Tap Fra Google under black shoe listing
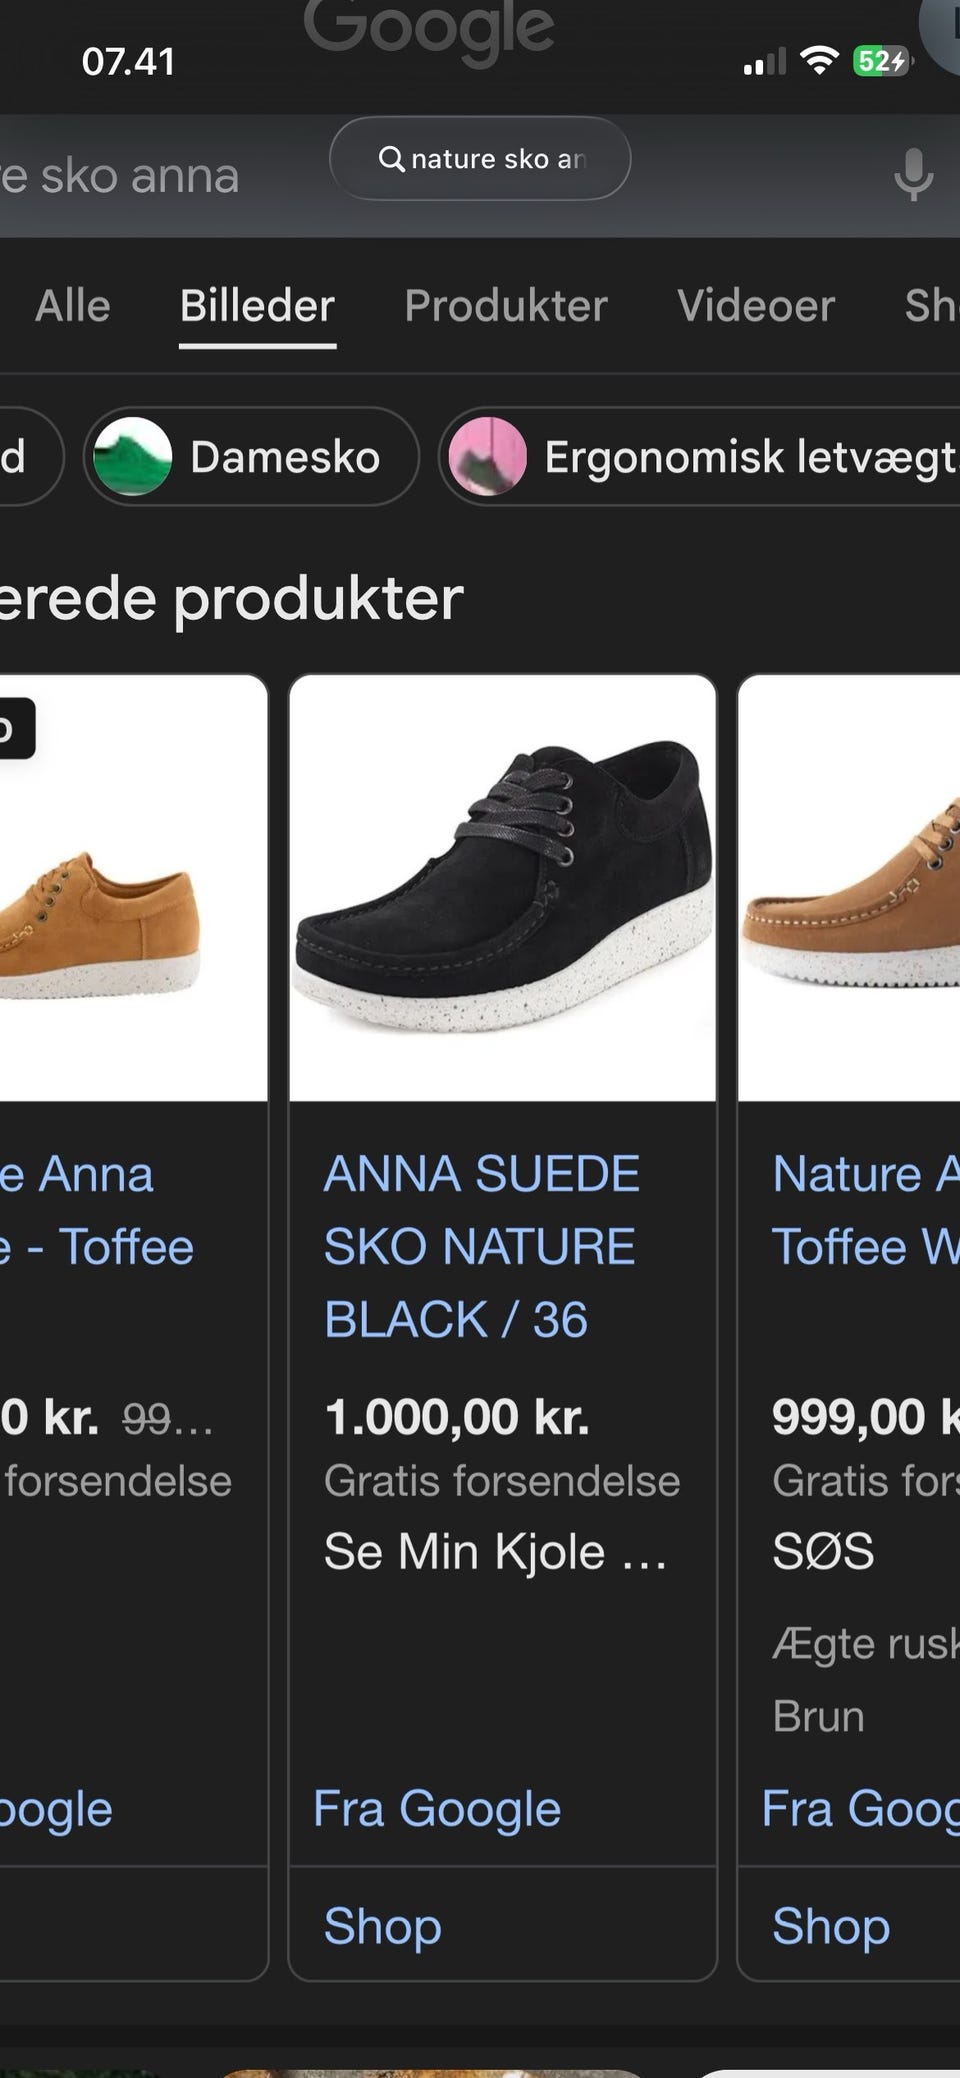960x2078 pixels. point(437,1808)
